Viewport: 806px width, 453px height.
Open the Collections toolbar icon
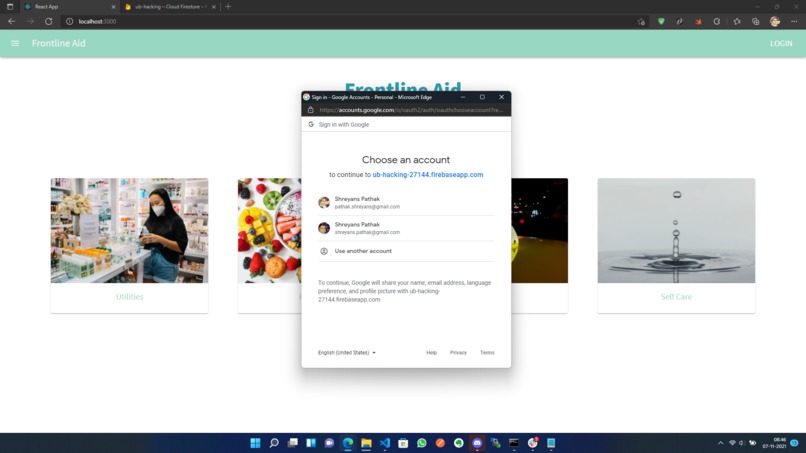(x=756, y=22)
